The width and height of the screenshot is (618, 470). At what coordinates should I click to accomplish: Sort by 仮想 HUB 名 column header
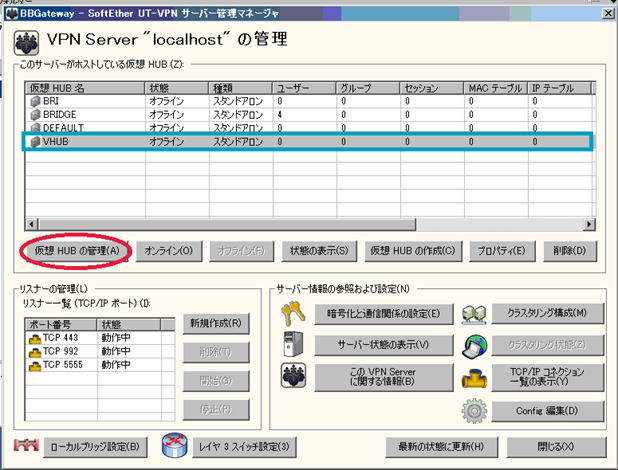coord(85,88)
